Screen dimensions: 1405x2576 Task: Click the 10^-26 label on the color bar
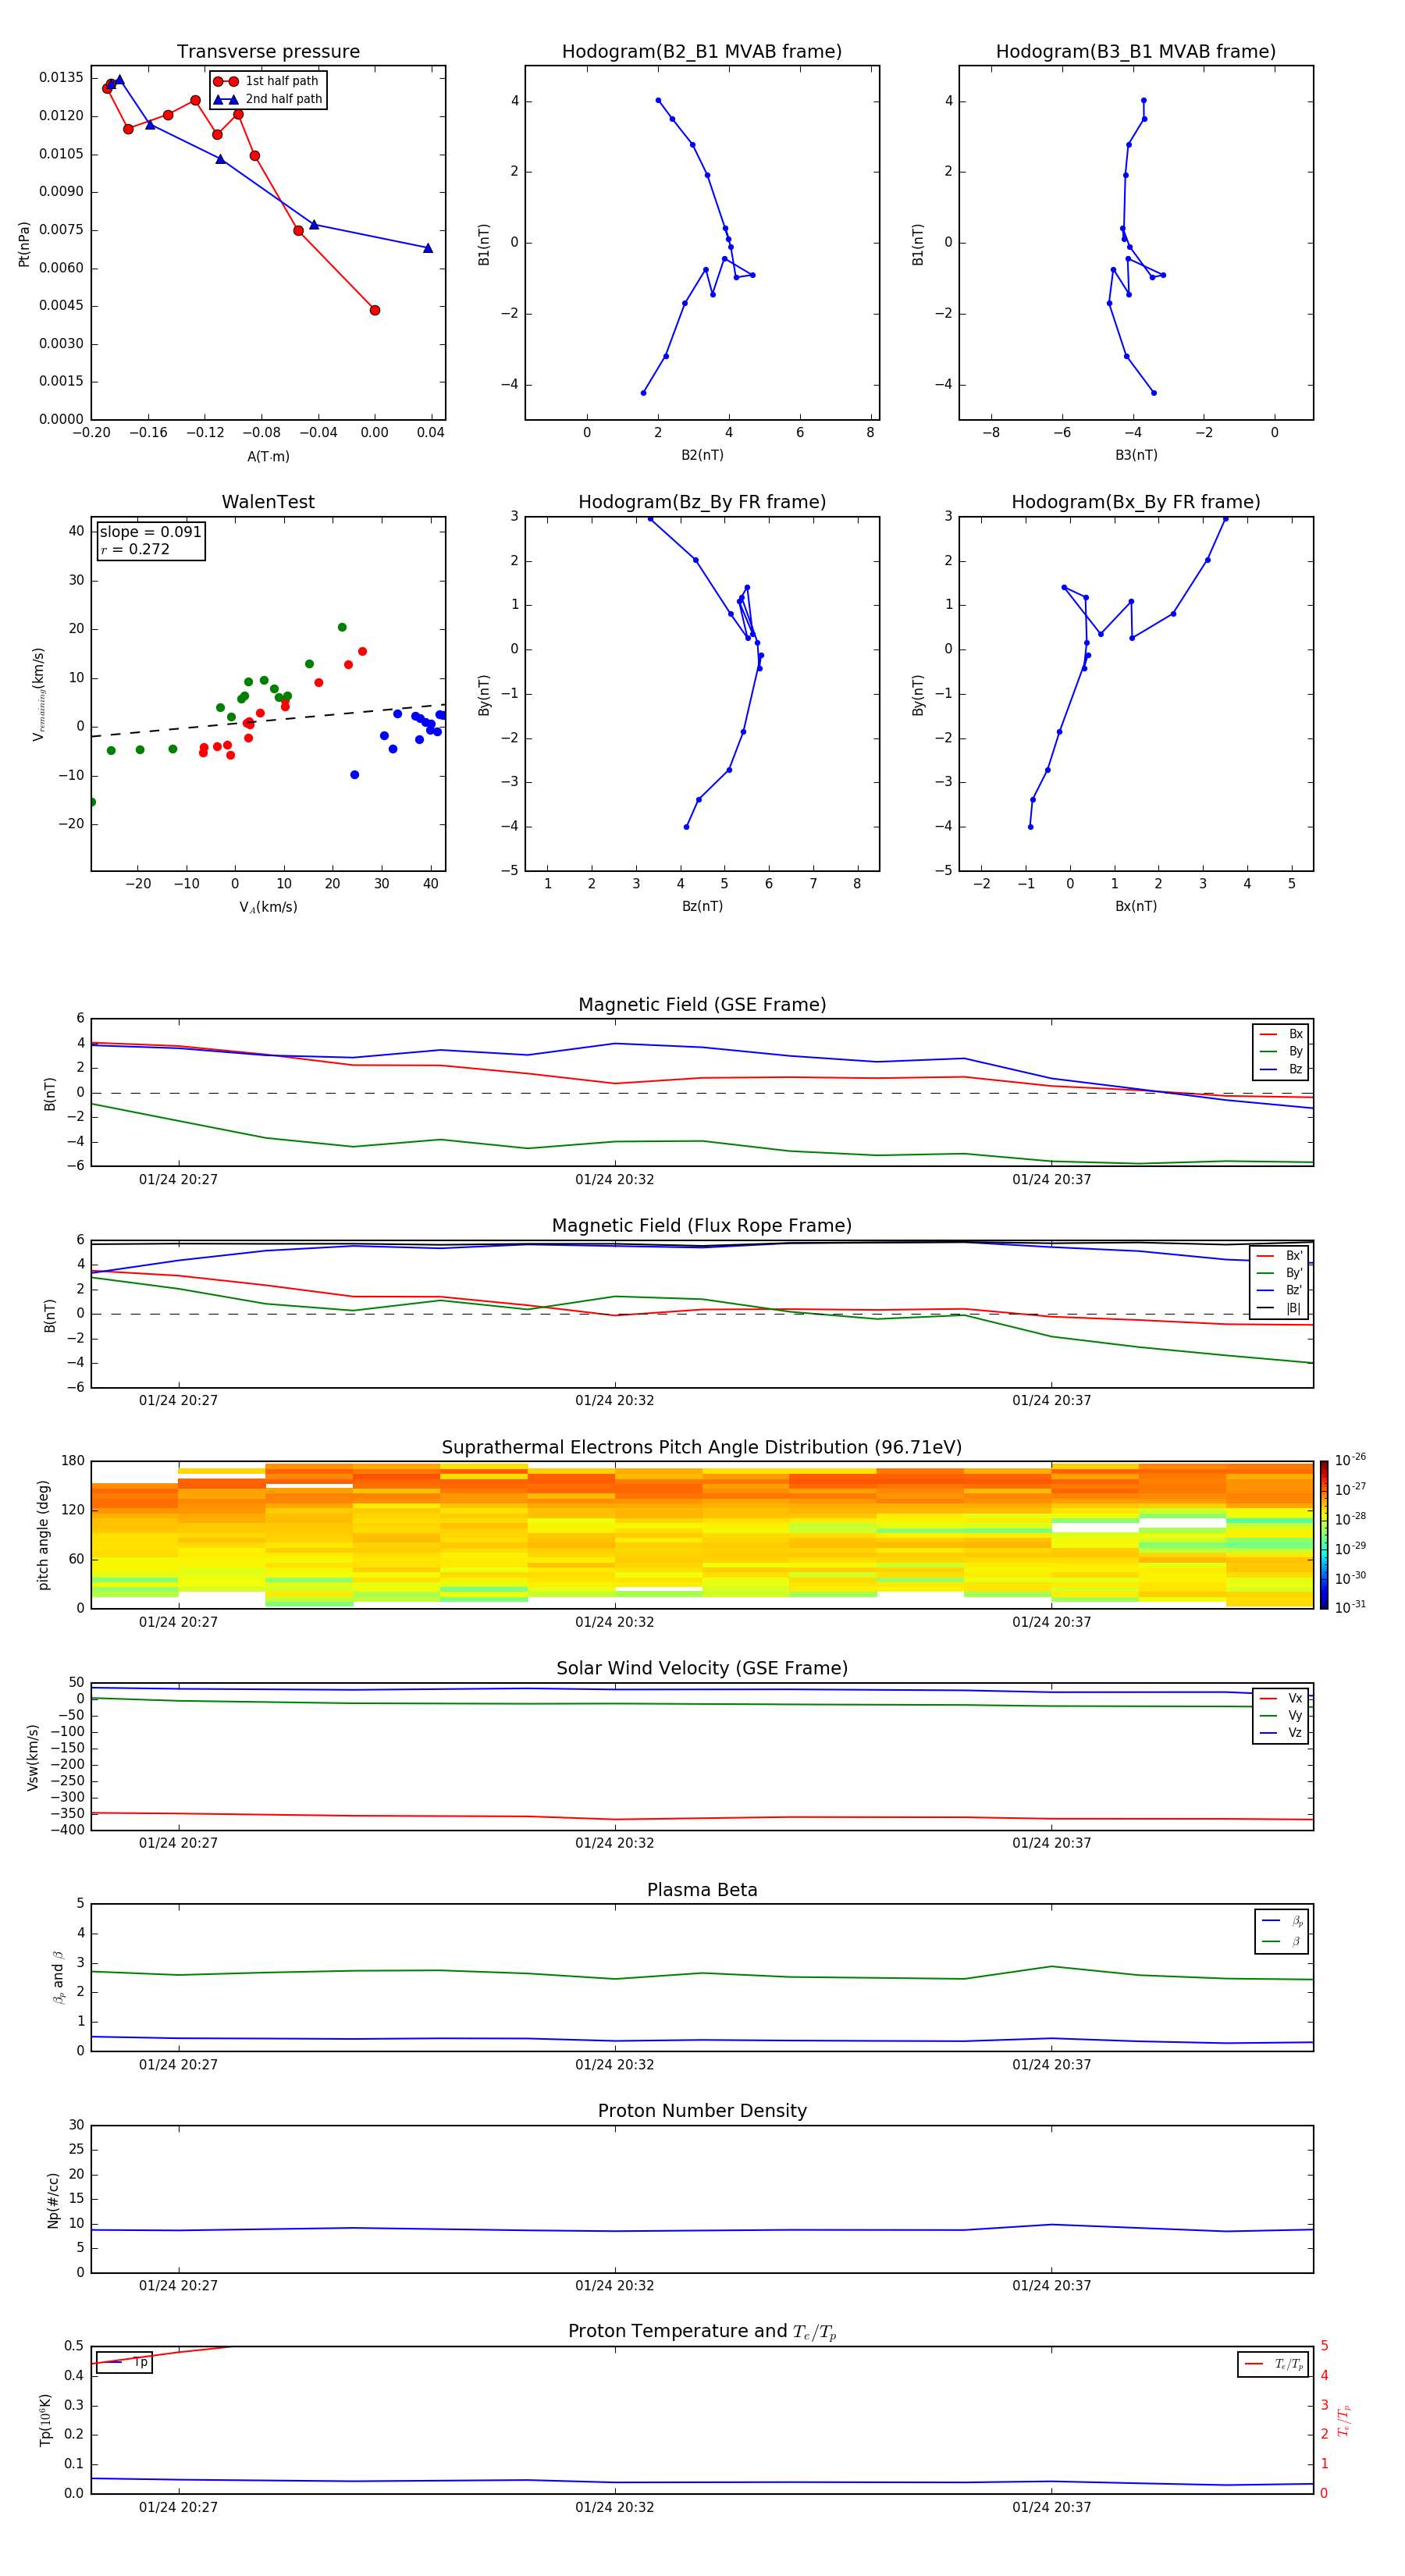[x=1350, y=1460]
